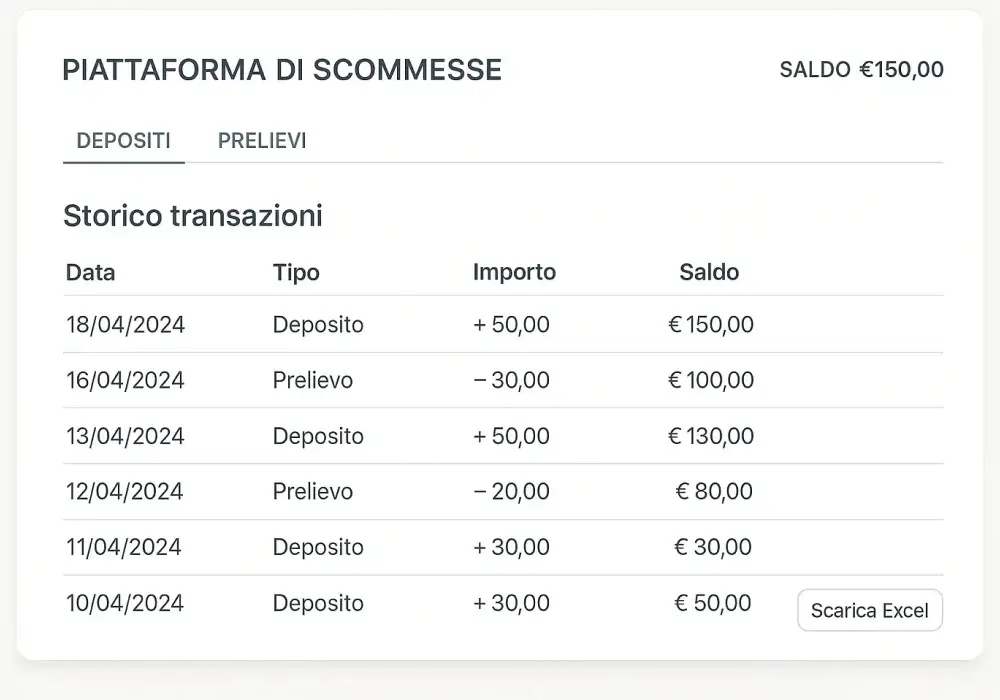Click the € 80,00 balance cell
The height and width of the screenshot is (700, 1000).
point(714,492)
